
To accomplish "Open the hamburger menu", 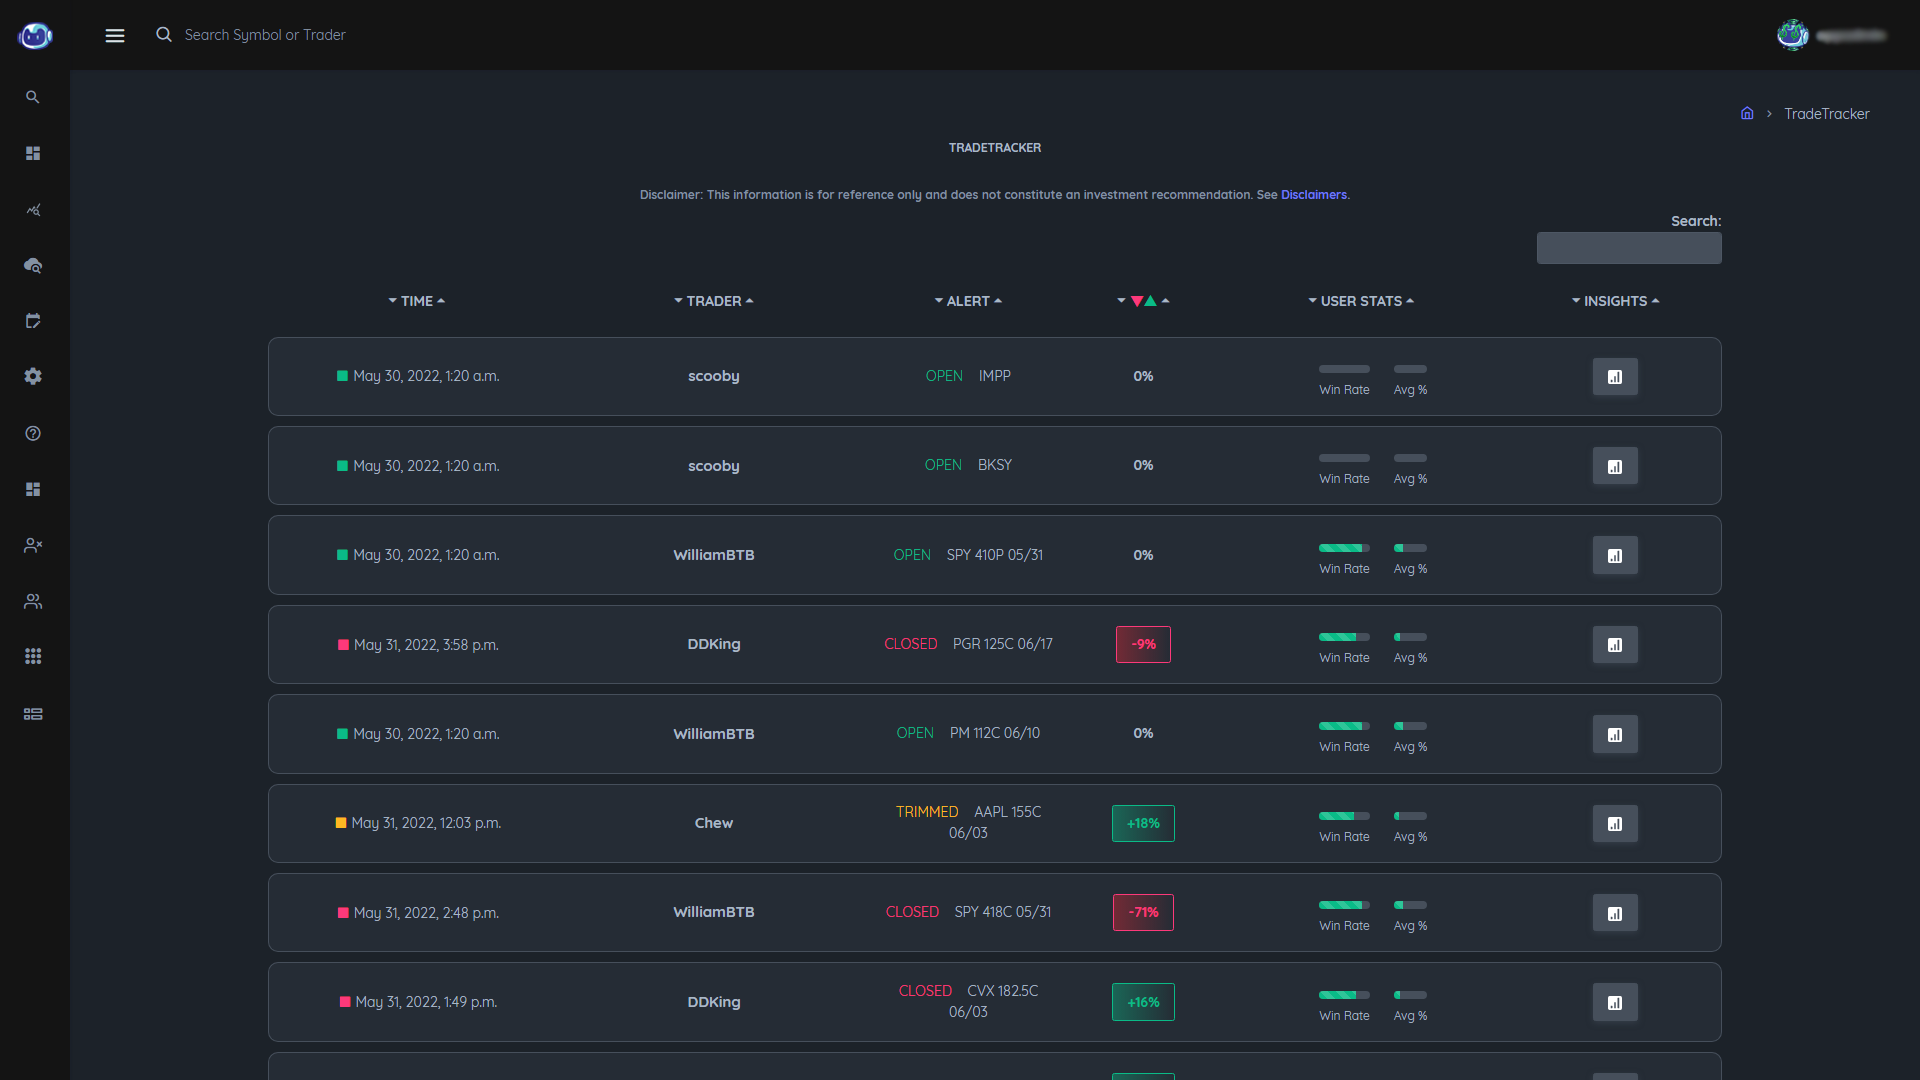I will pos(115,36).
